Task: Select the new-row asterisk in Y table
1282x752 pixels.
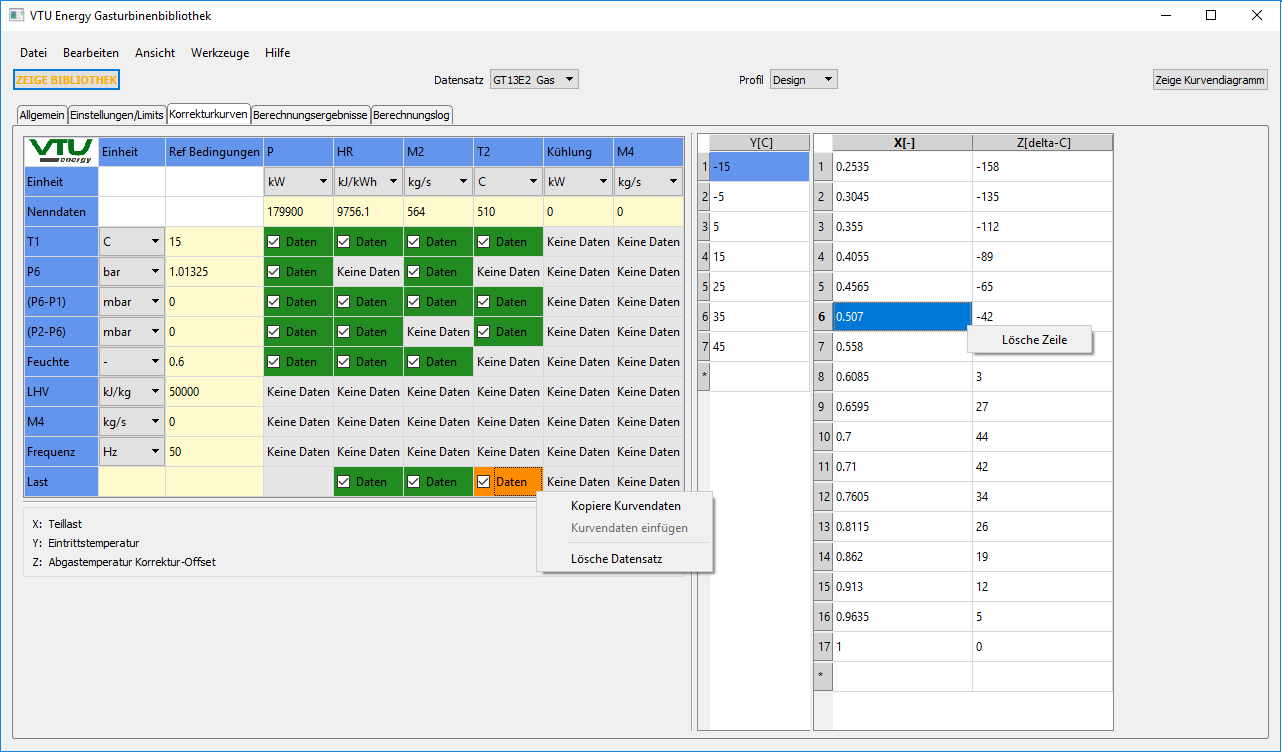Action: (x=704, y=377)
